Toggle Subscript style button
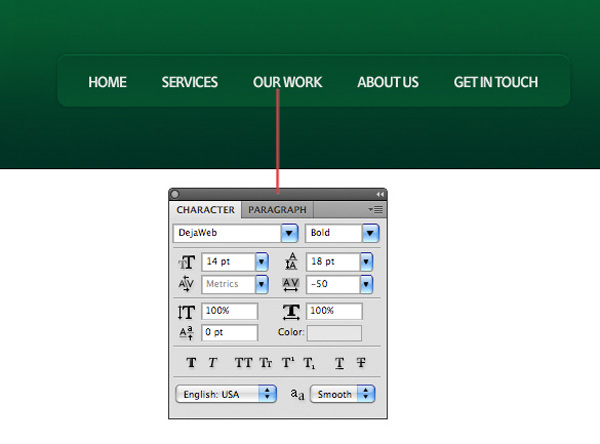This screenshot has width=600, height=444. click(x=309, y=362)
